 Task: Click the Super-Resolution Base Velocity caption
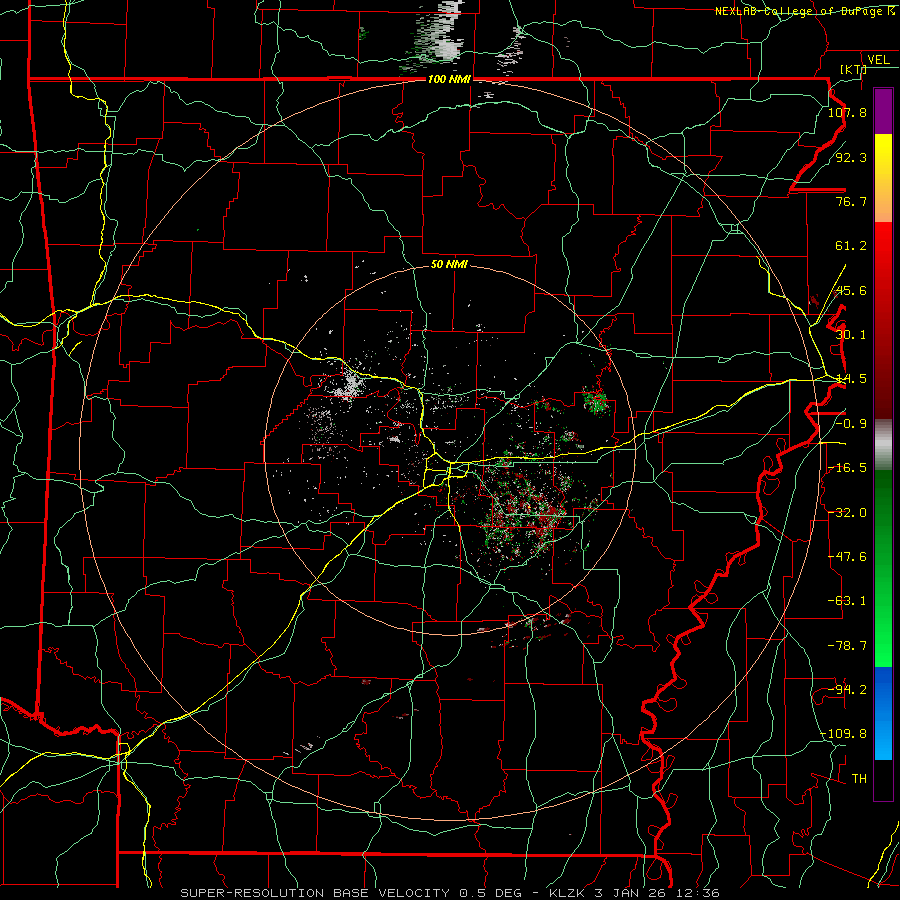[449, 893]
